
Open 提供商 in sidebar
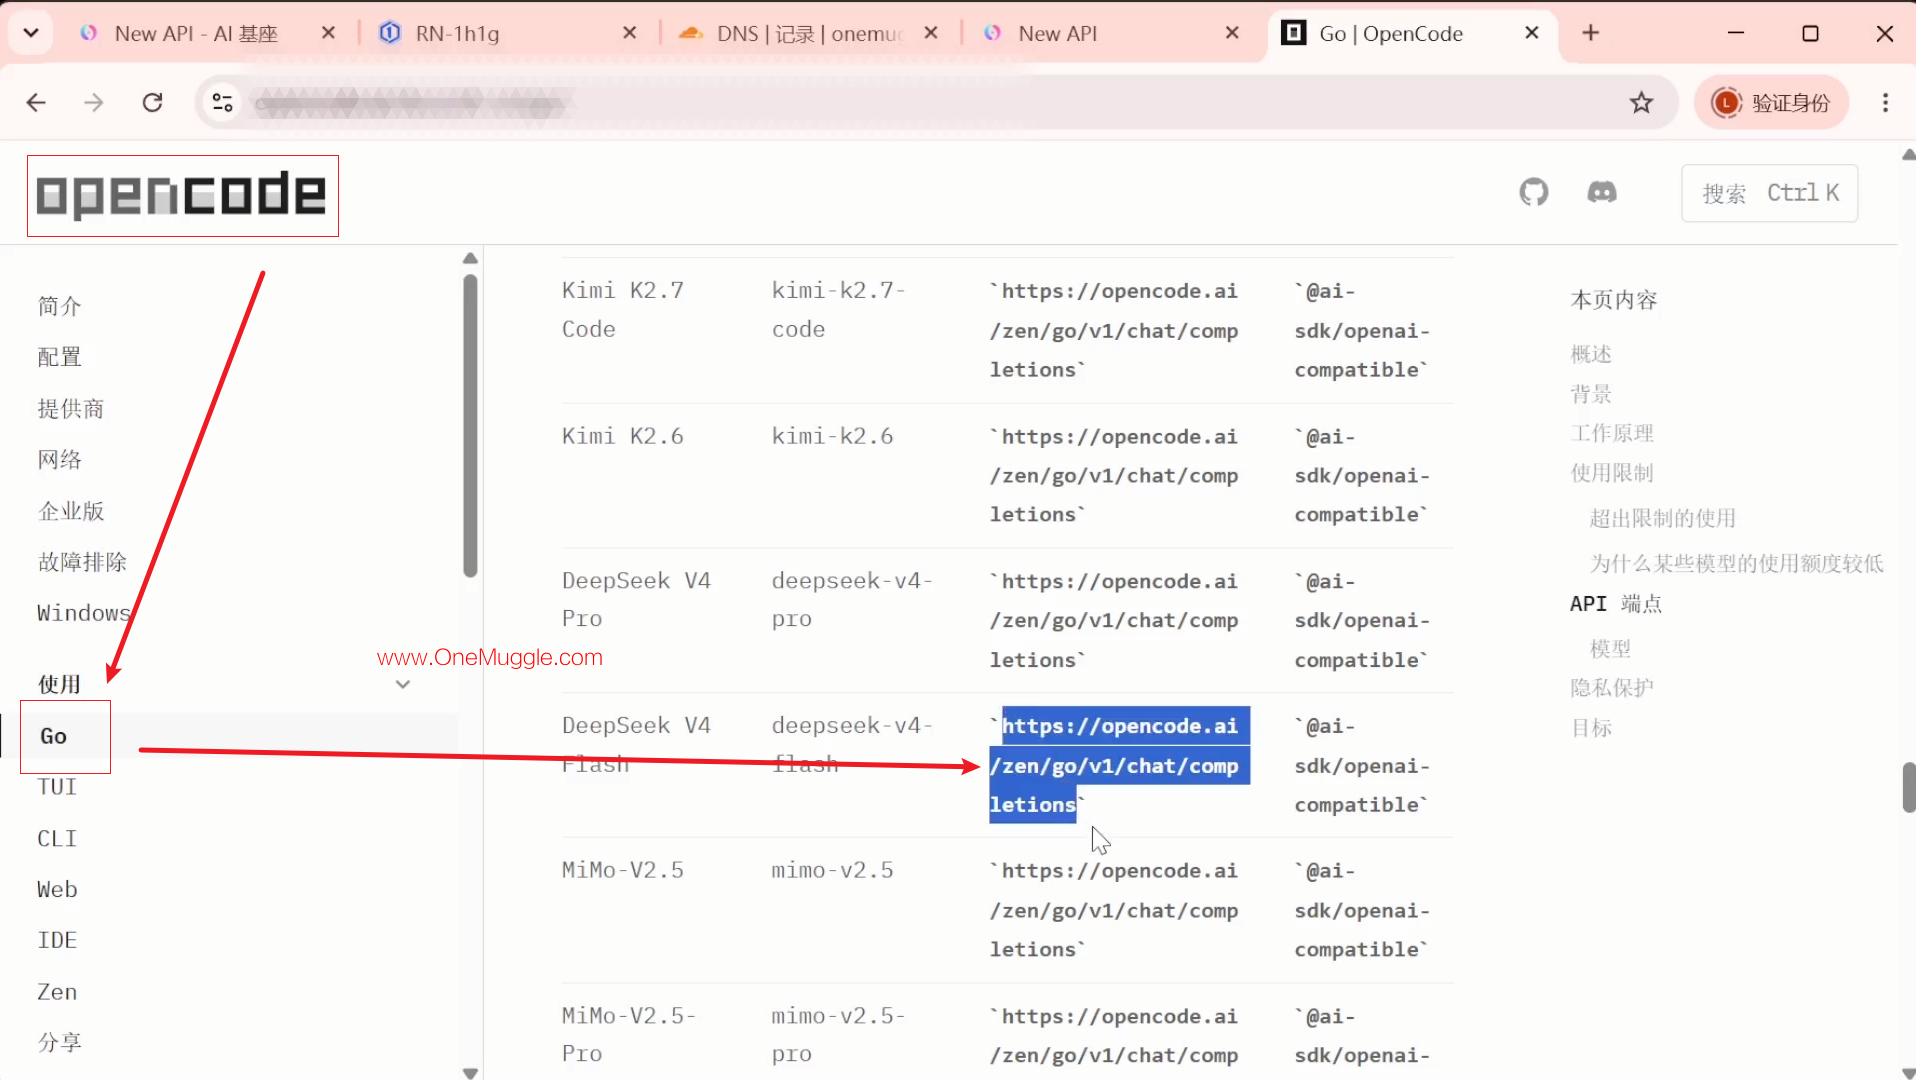tap(70, 408)
